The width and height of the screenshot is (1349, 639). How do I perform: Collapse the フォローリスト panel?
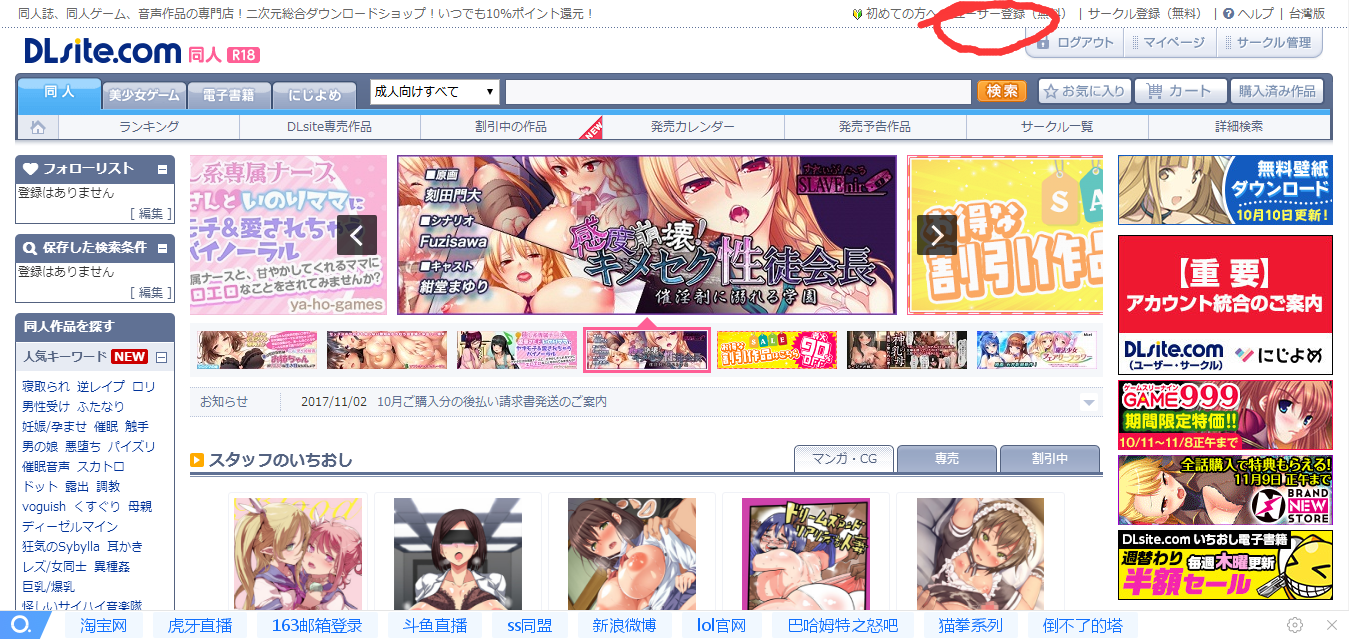[x=162, y=170]
